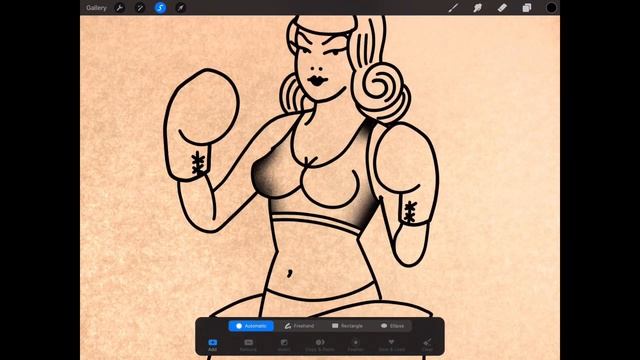Choose Automatic selection mode
The width and height of the screenshot is (640, 360).
tap(251, 326)
